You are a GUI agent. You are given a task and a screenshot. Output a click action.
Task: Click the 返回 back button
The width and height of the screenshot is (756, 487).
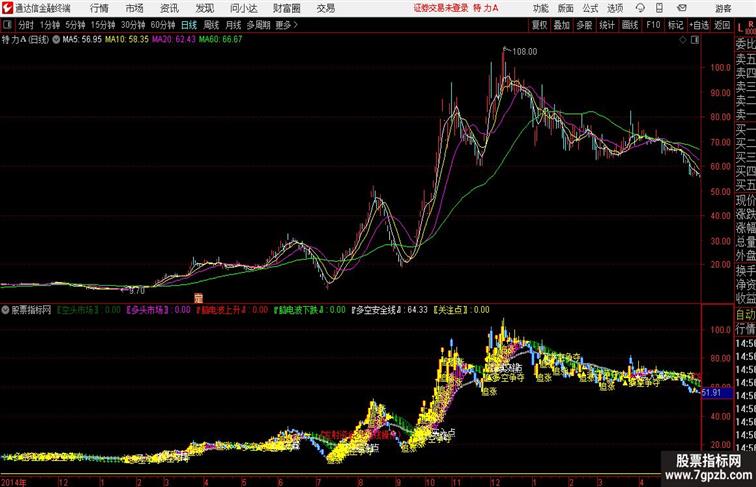point(722,25)
